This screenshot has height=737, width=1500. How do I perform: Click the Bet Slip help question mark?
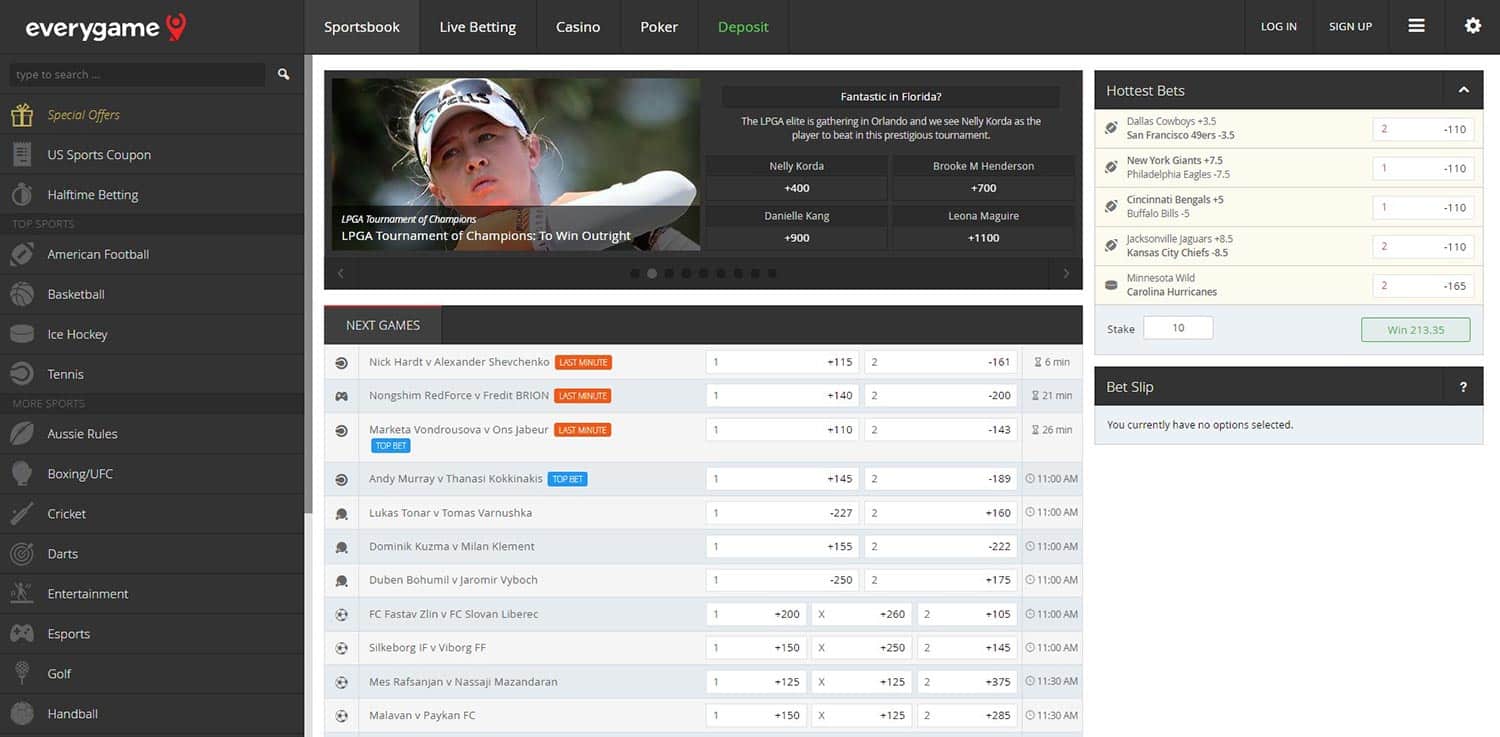point(1463,387)
